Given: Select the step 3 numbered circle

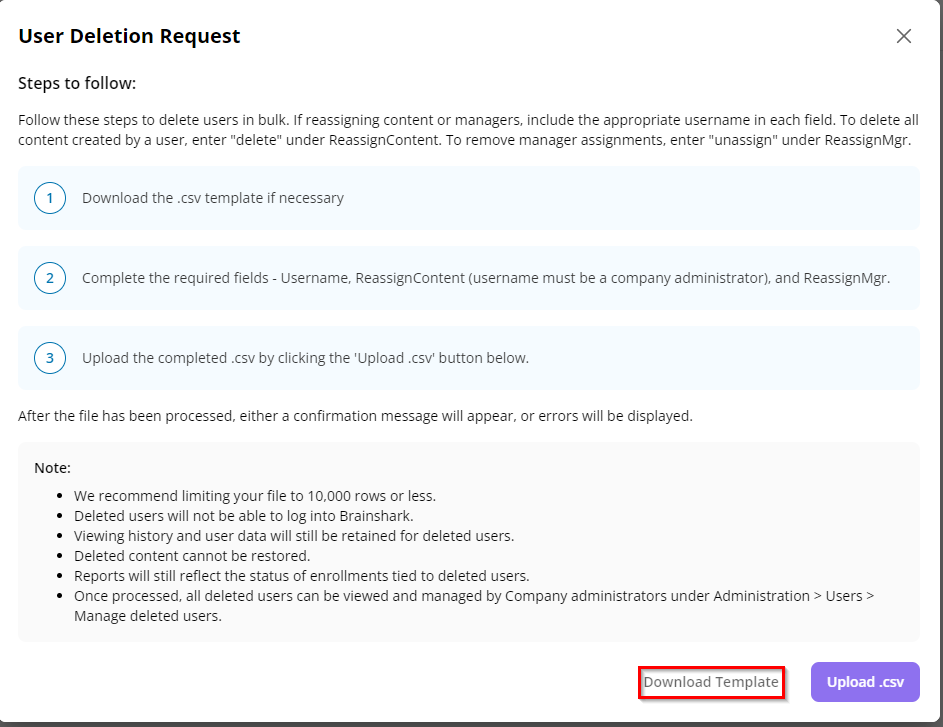Looking at the screenshot, I should click(50, 358).
